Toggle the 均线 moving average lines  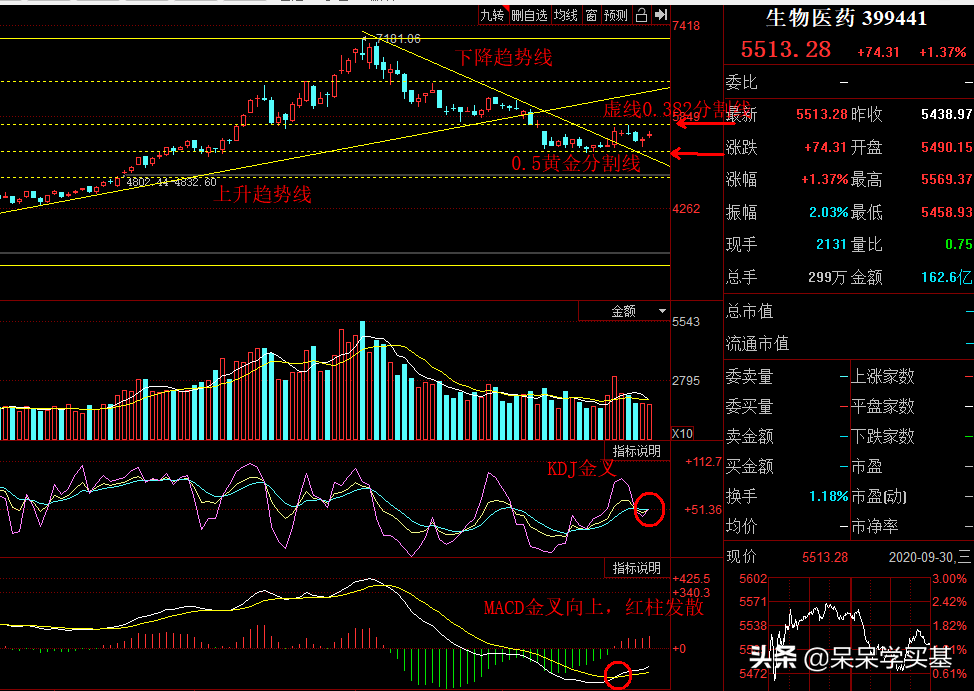(x=566, y=15)
